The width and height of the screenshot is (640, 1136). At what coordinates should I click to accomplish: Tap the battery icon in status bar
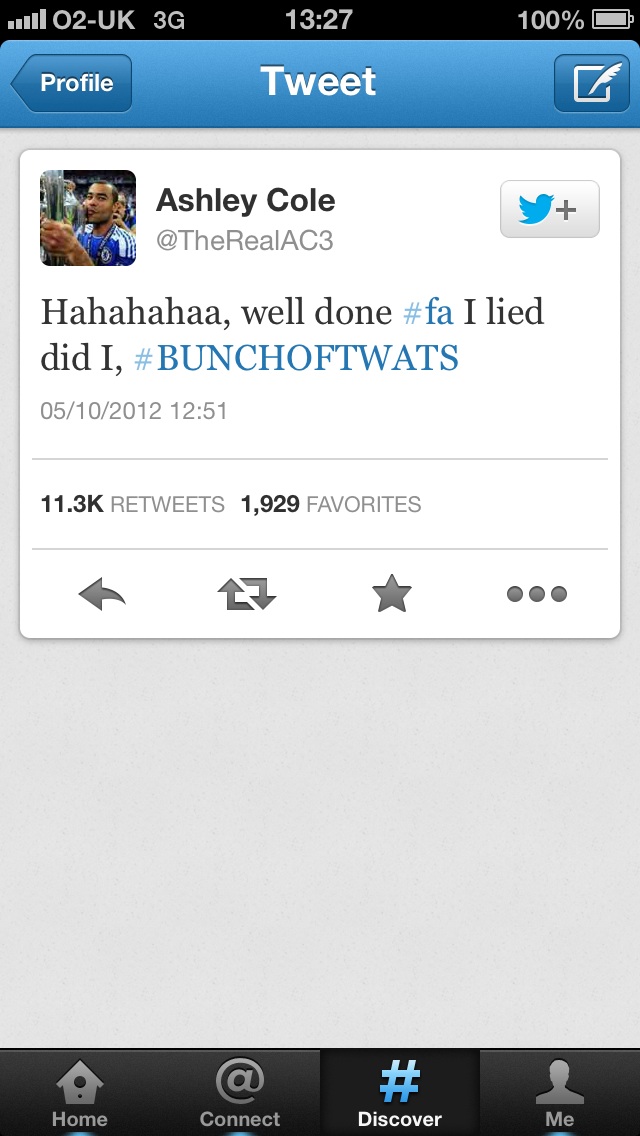(x=613, y=20)
